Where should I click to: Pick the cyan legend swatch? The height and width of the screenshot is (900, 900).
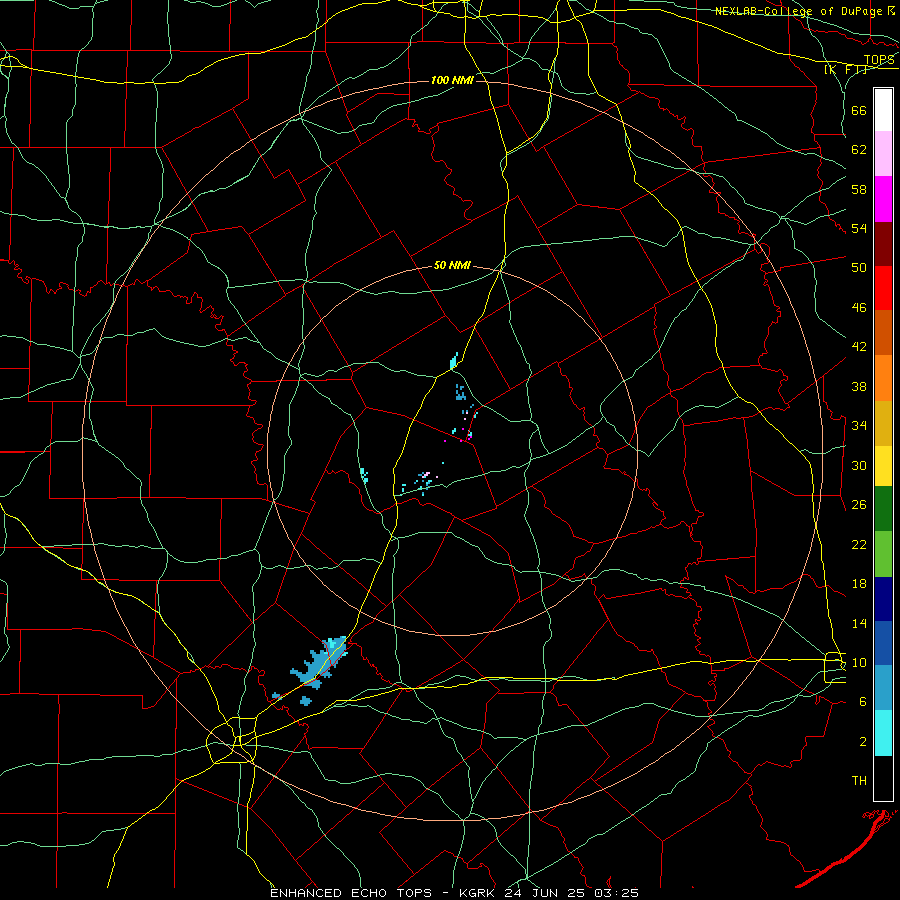pyautogui.click(x=883, y=733)
